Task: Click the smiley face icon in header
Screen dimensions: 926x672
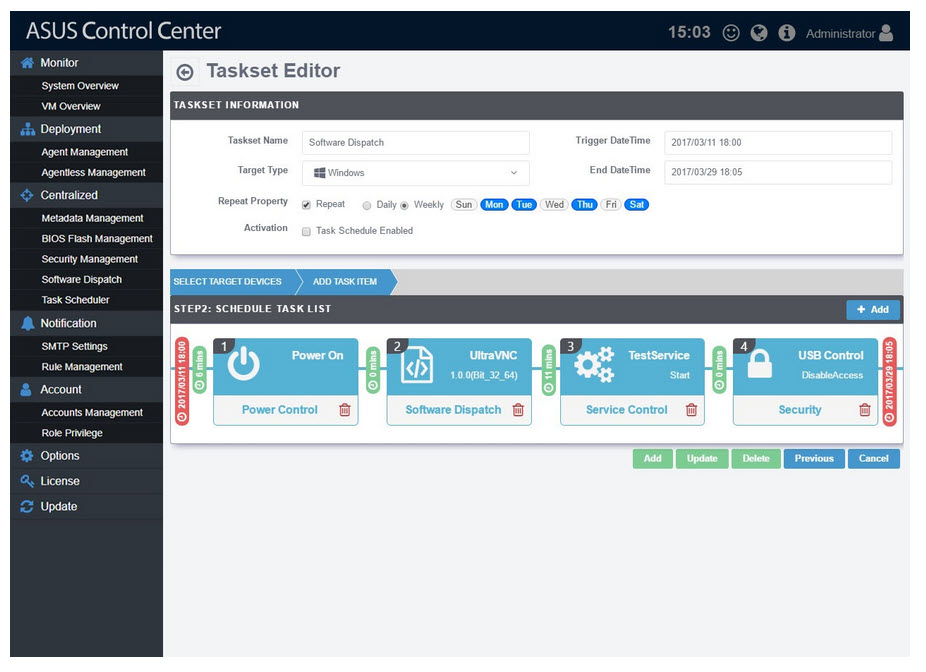Action: click(731, 32)
